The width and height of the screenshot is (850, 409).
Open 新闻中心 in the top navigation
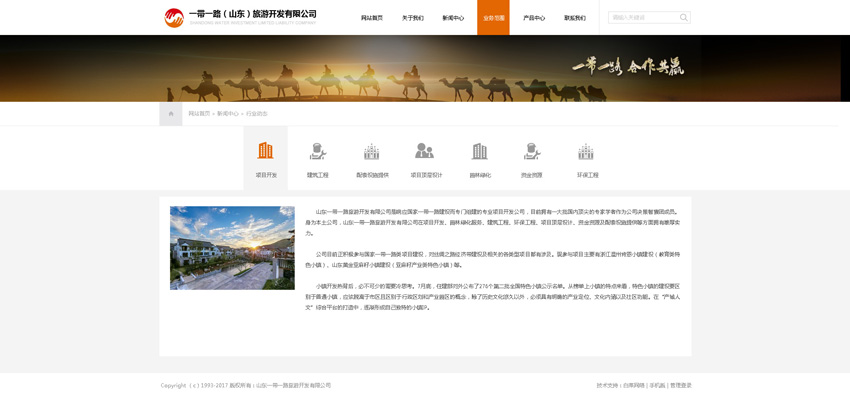click(453, 18)
